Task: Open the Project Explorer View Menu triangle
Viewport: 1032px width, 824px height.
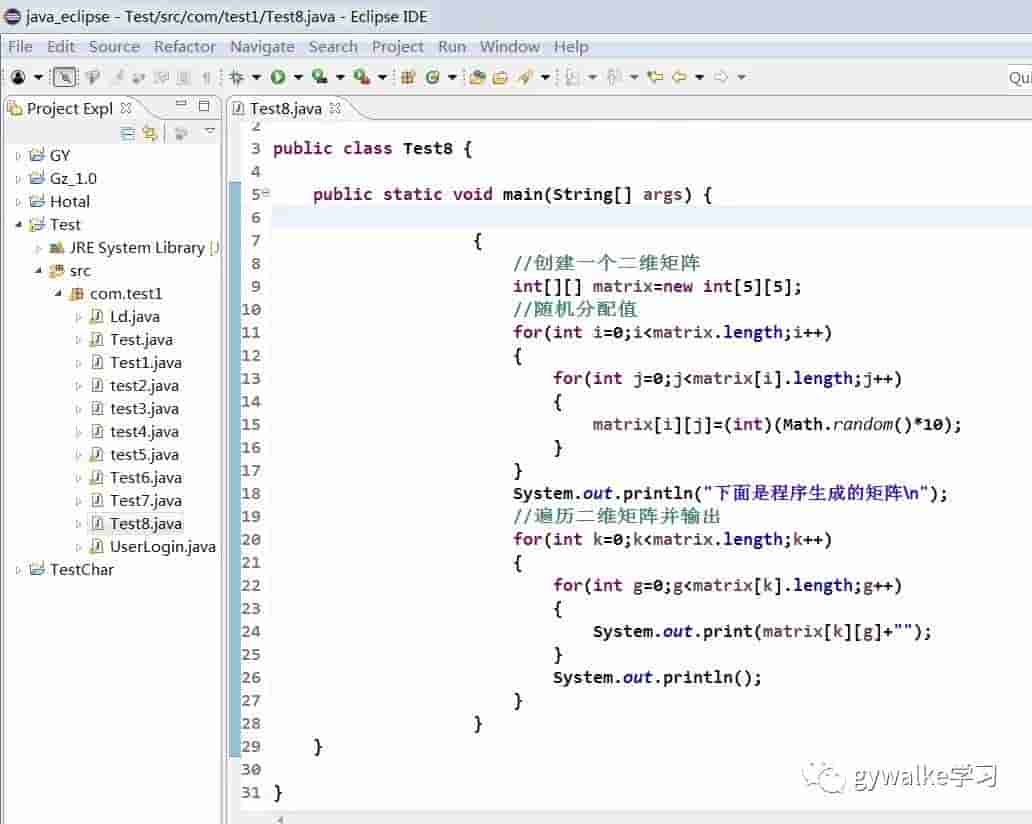Action: 209,130
